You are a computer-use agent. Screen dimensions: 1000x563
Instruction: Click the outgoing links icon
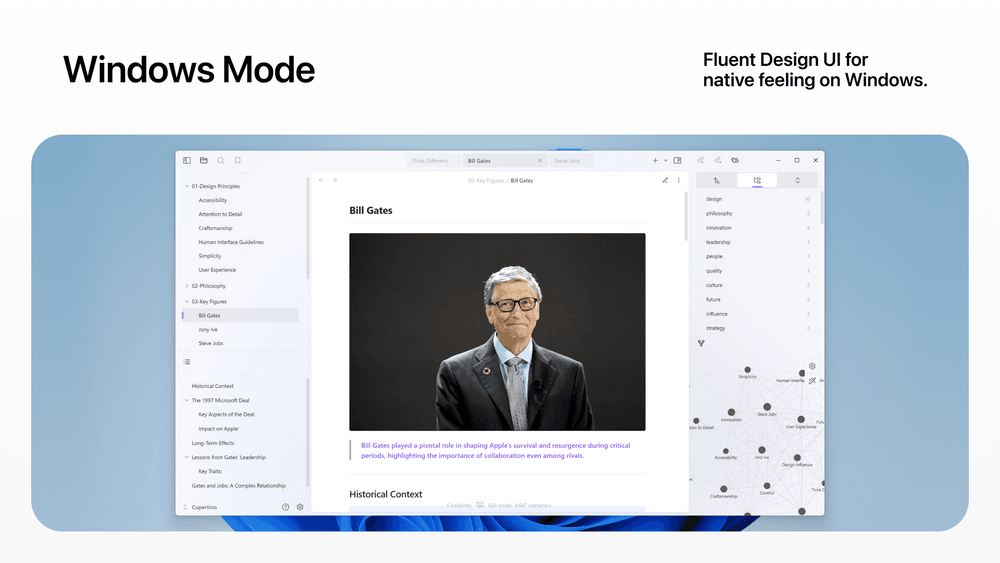point(717,161)
